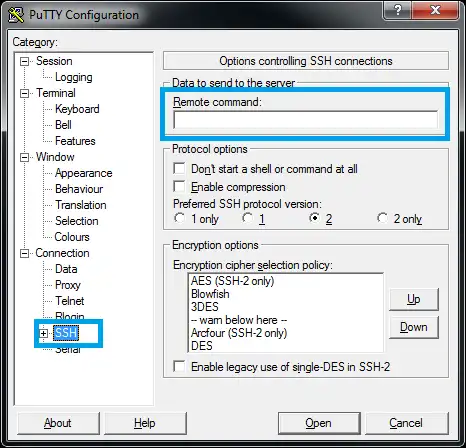
Task: Select the Terminal category
Action: click(56, 93)
